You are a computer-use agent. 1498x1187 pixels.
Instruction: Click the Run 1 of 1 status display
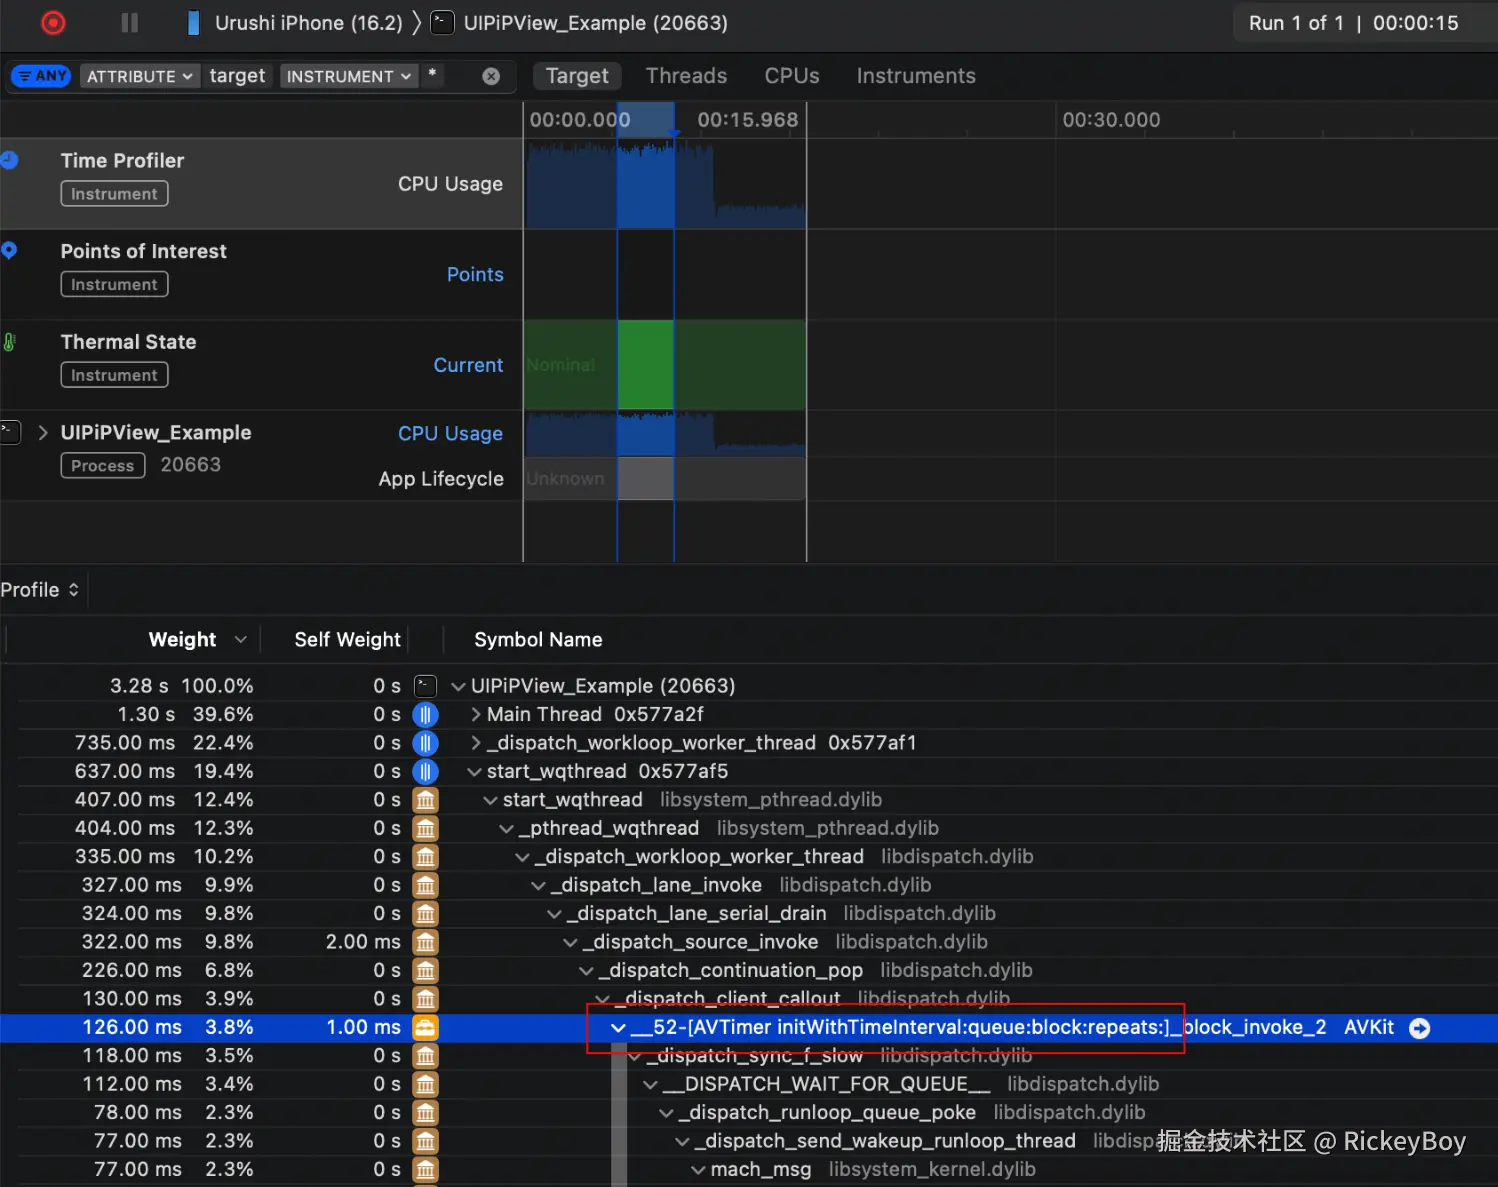(x=1354, y=23)
